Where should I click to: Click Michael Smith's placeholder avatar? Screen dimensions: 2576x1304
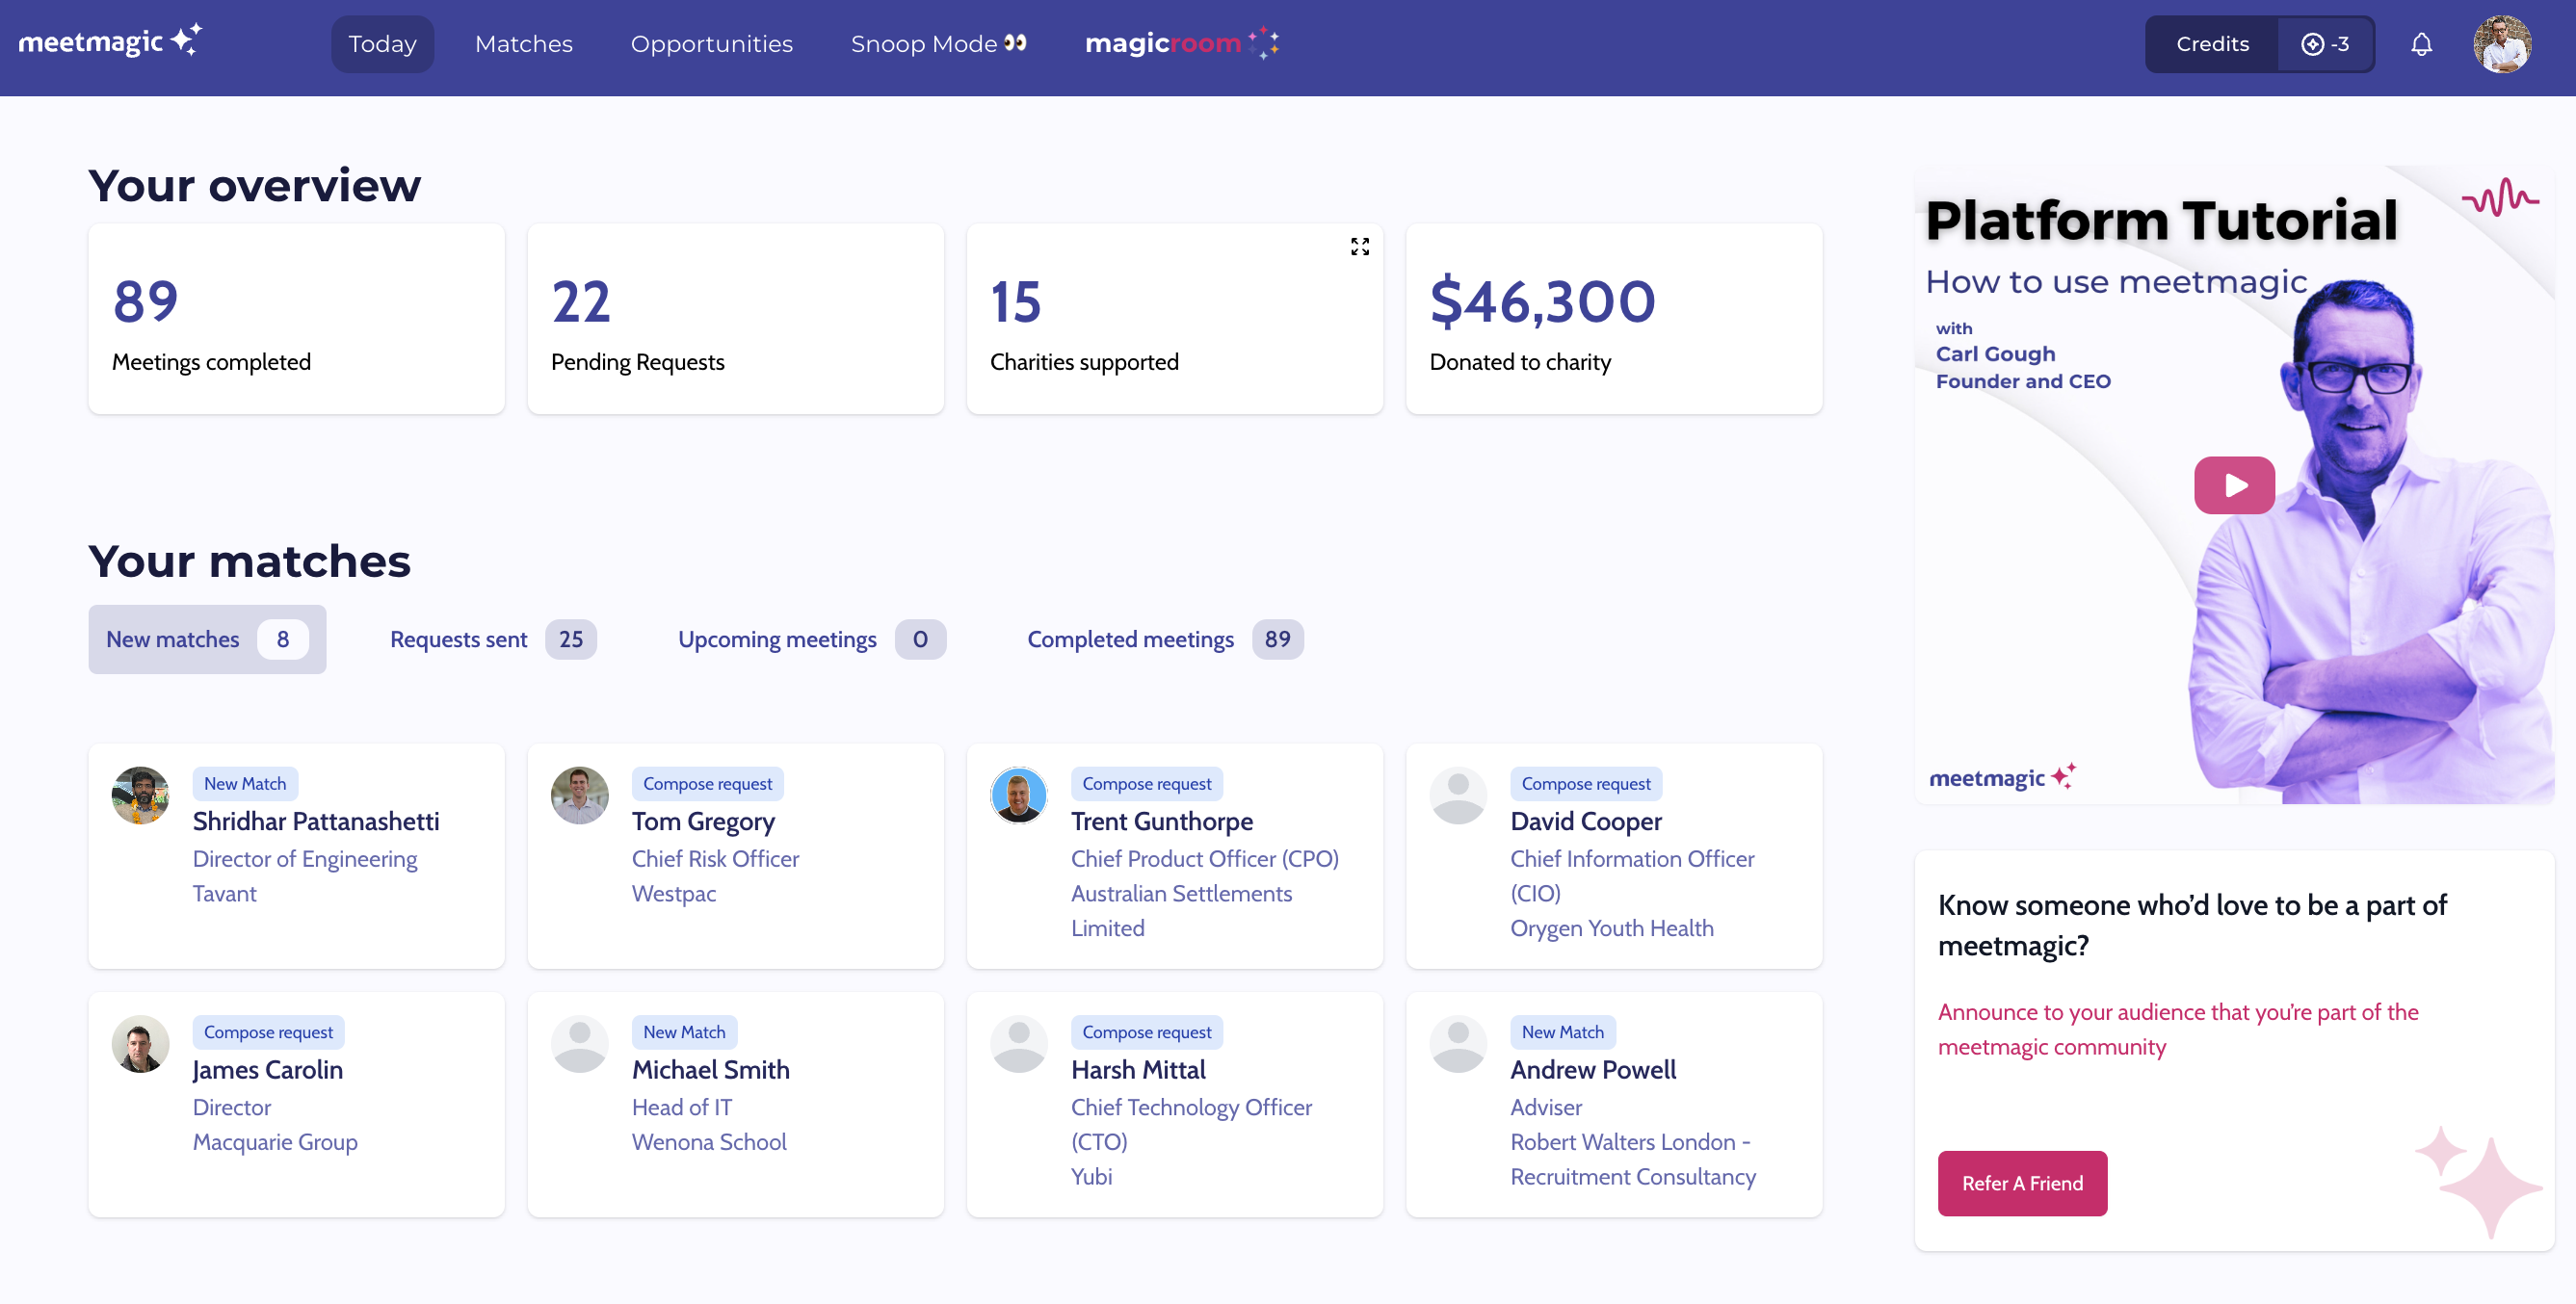coord(579,1044)
